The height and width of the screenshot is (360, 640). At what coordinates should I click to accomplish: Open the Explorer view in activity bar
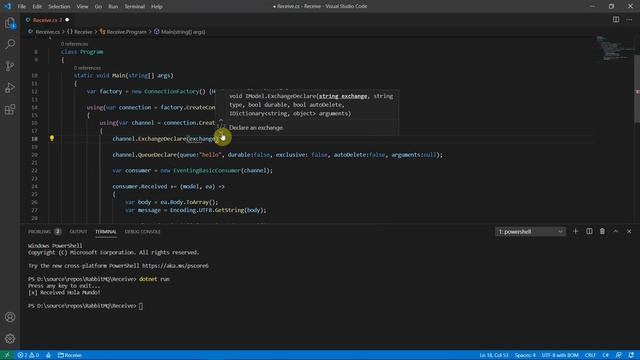[10, 23]
